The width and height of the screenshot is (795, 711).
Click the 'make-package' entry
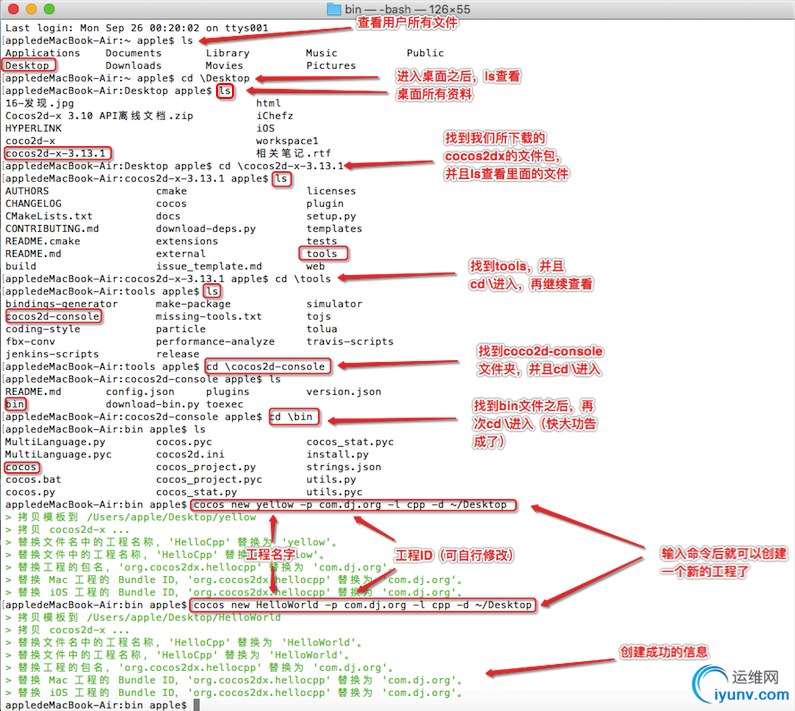pos(193,304)
